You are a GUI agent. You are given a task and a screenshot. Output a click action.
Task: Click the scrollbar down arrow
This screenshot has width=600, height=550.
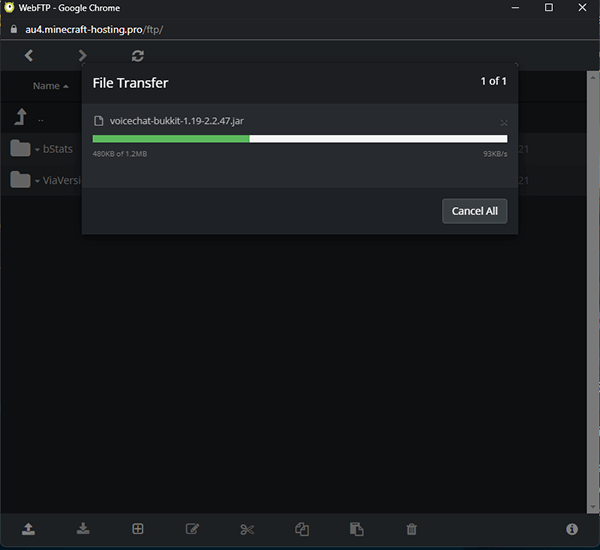click(593, 507)
